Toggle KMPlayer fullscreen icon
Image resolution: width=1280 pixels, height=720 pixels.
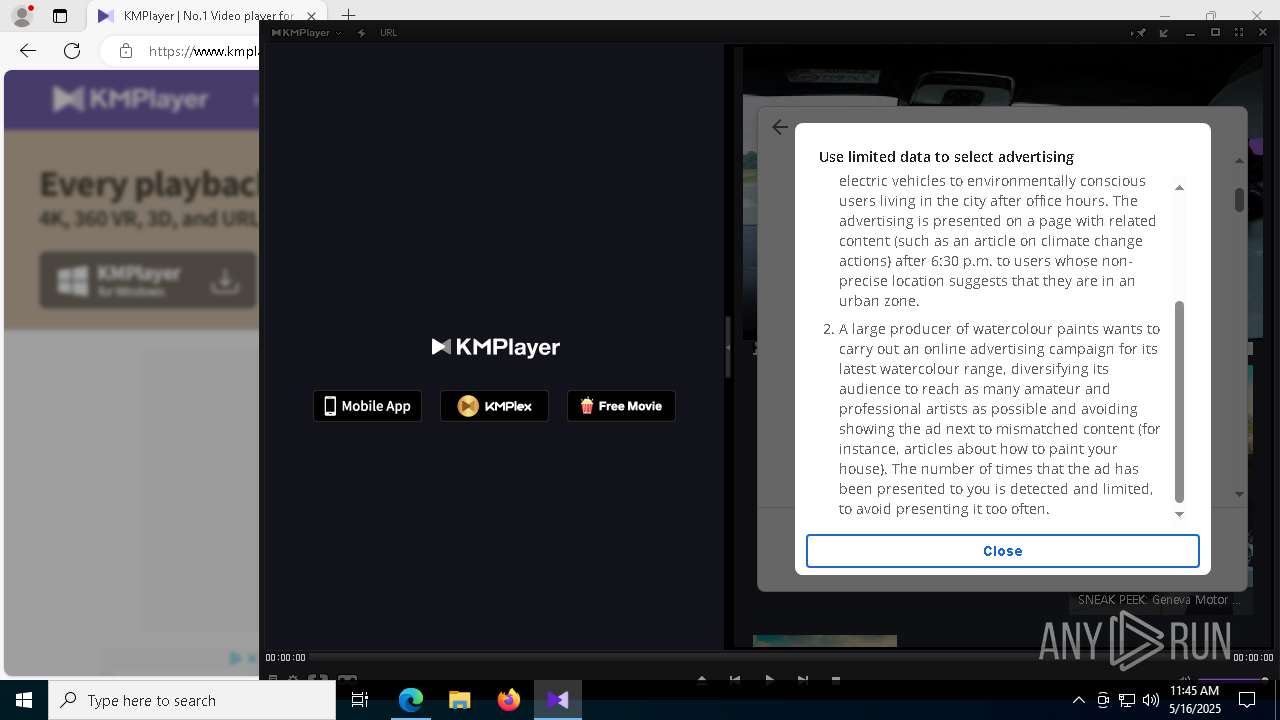click(1239, 32)
